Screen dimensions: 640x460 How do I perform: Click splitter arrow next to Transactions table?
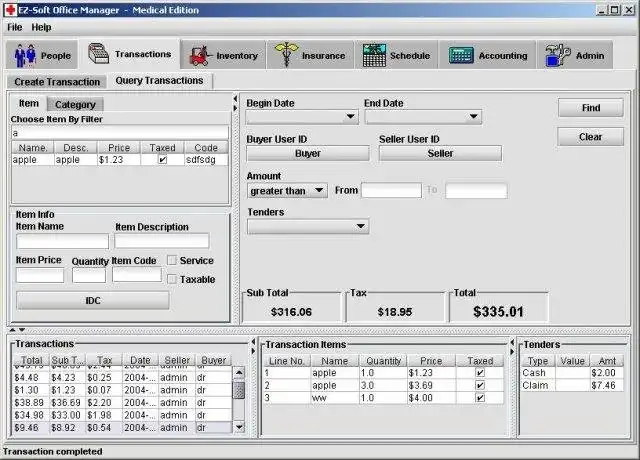point(253,341)
